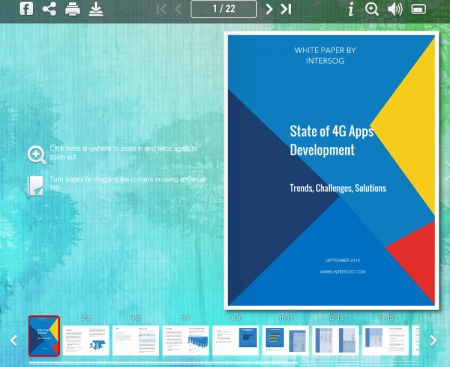Viewport: 450px width, 367px height.
Task: Open pages 6-7 thumbnail
Action: pos(186,340)
